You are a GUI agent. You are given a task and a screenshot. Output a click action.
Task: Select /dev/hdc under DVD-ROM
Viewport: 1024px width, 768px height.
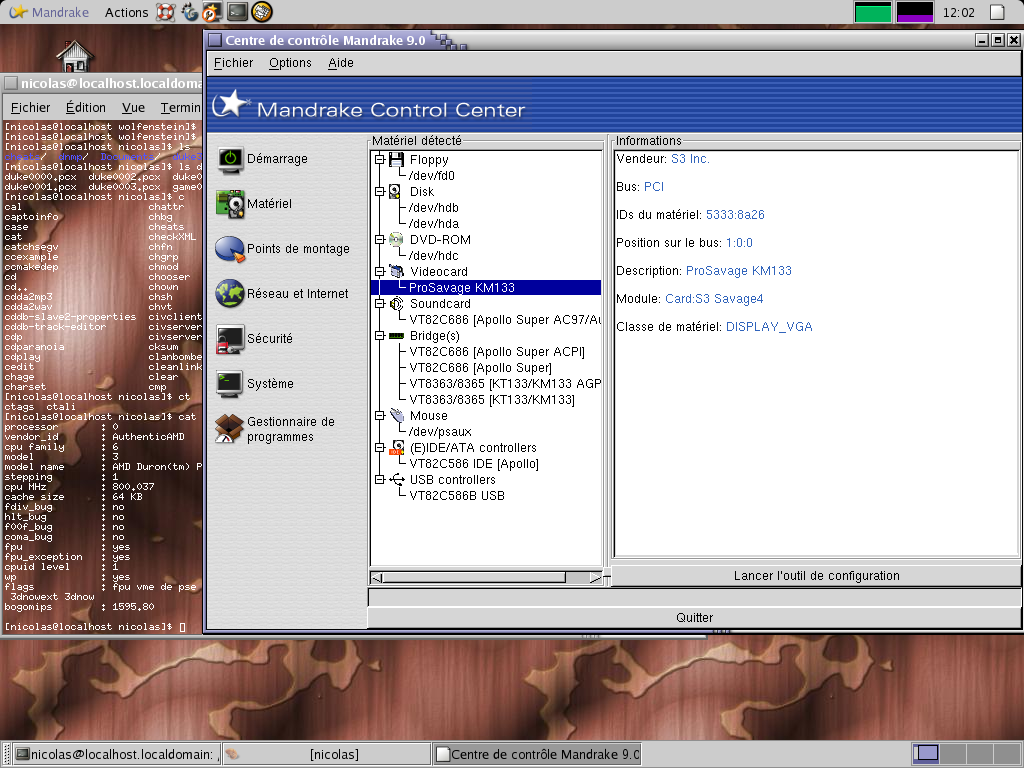[433, 256]
